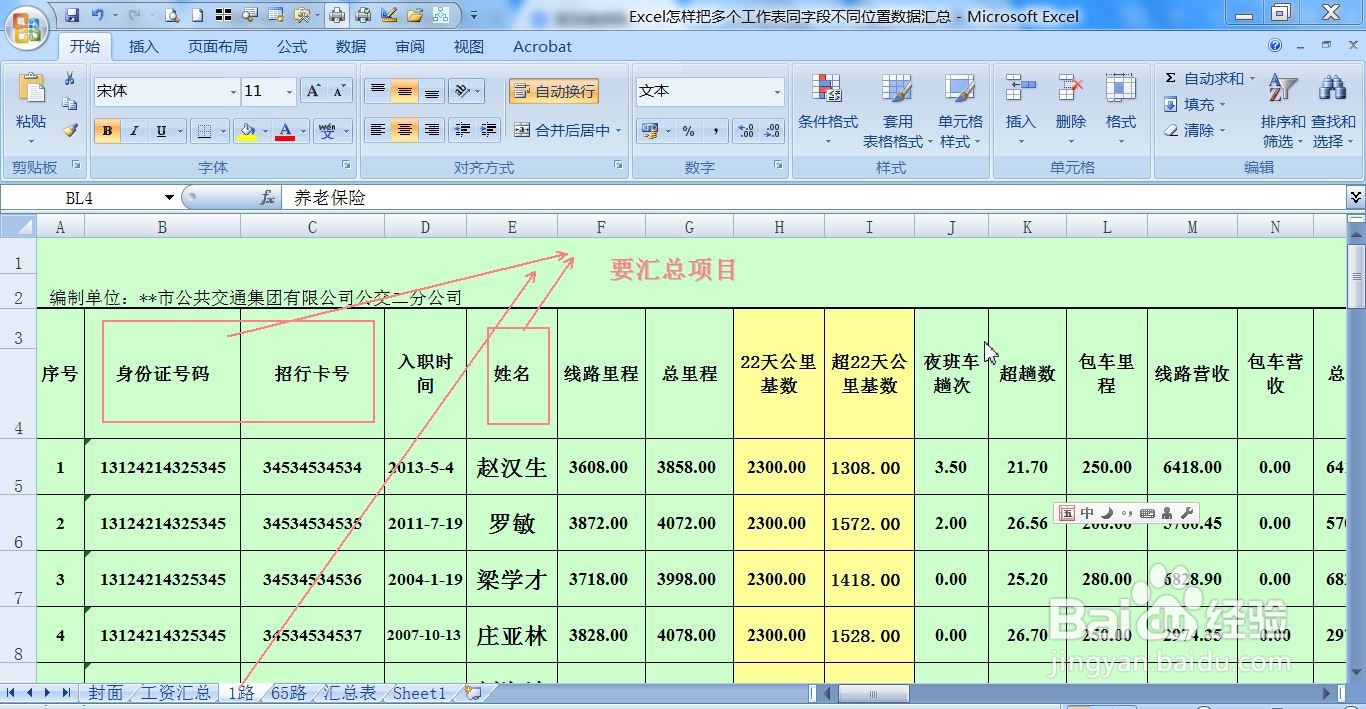Image resolution: width=1366 pixels, height=709 pixels.
Task: Click the Save icon in Quick Access Toolbar
Action: pos(71,13)
